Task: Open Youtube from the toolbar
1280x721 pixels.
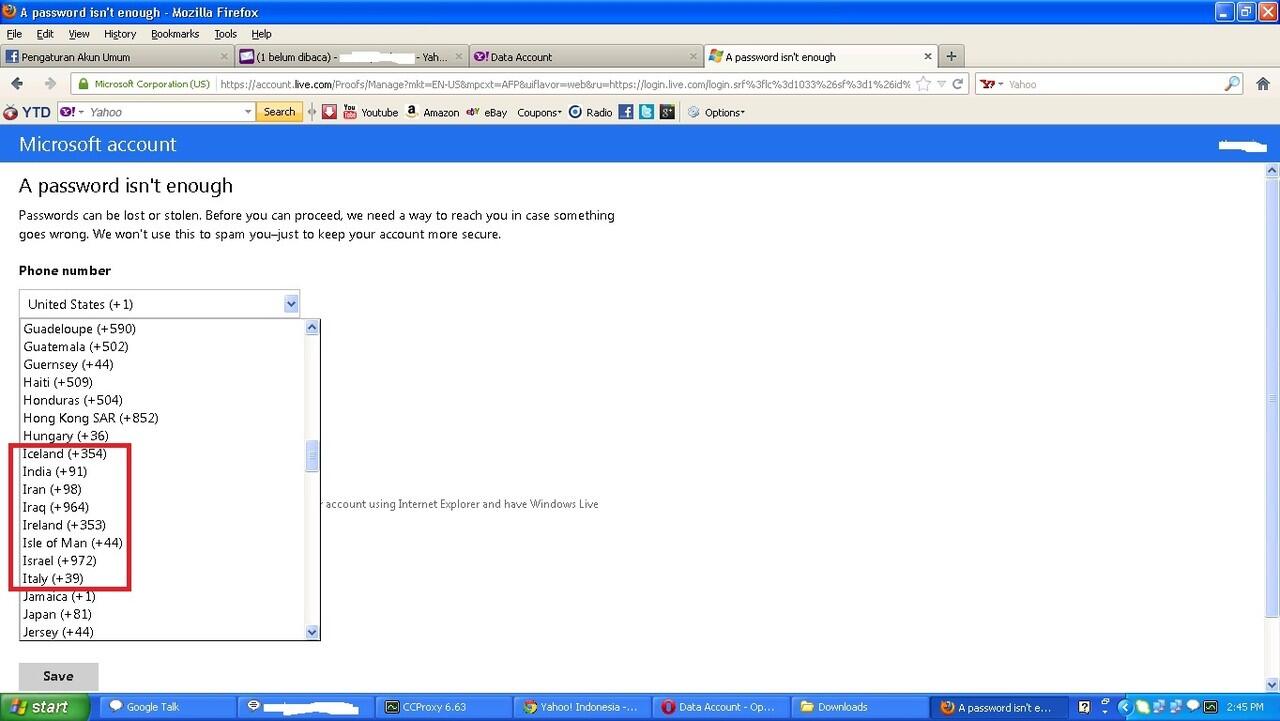Action: click(371, 112)
